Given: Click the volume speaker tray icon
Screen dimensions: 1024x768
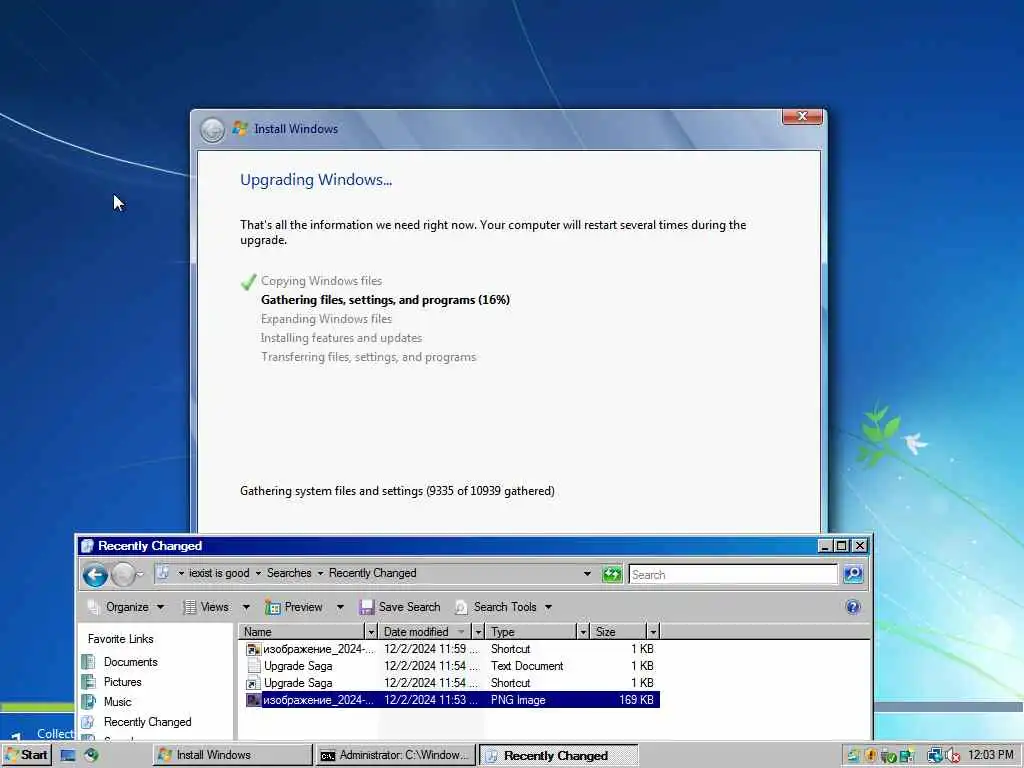Looking at the screenshot, I should pyautogui.click(x=953, y=756).
